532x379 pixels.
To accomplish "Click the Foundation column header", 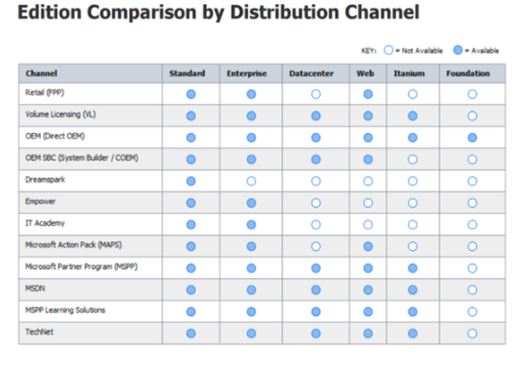I will [x=468, y=73].
